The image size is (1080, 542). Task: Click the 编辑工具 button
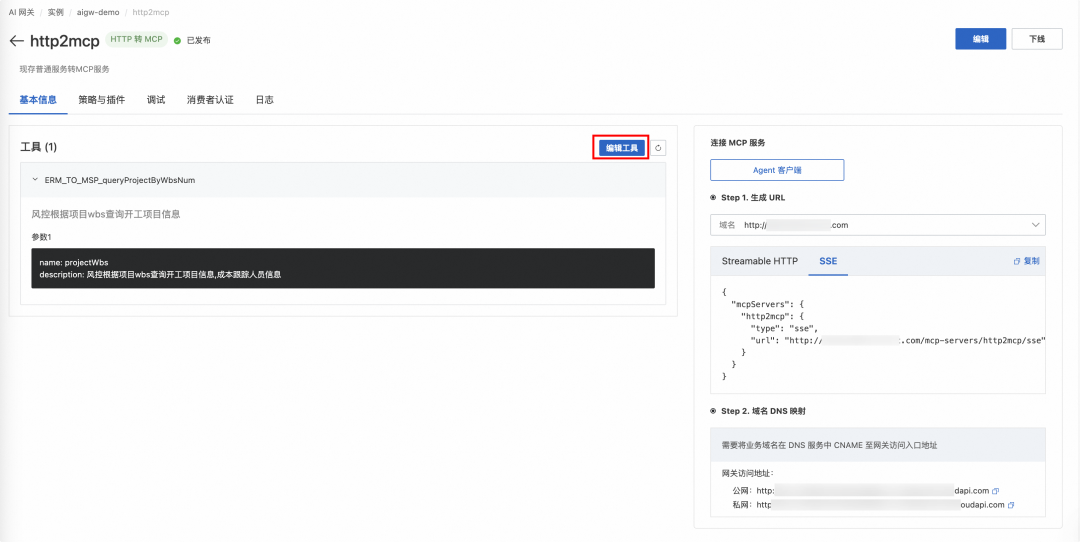click(x=621, y=148)
